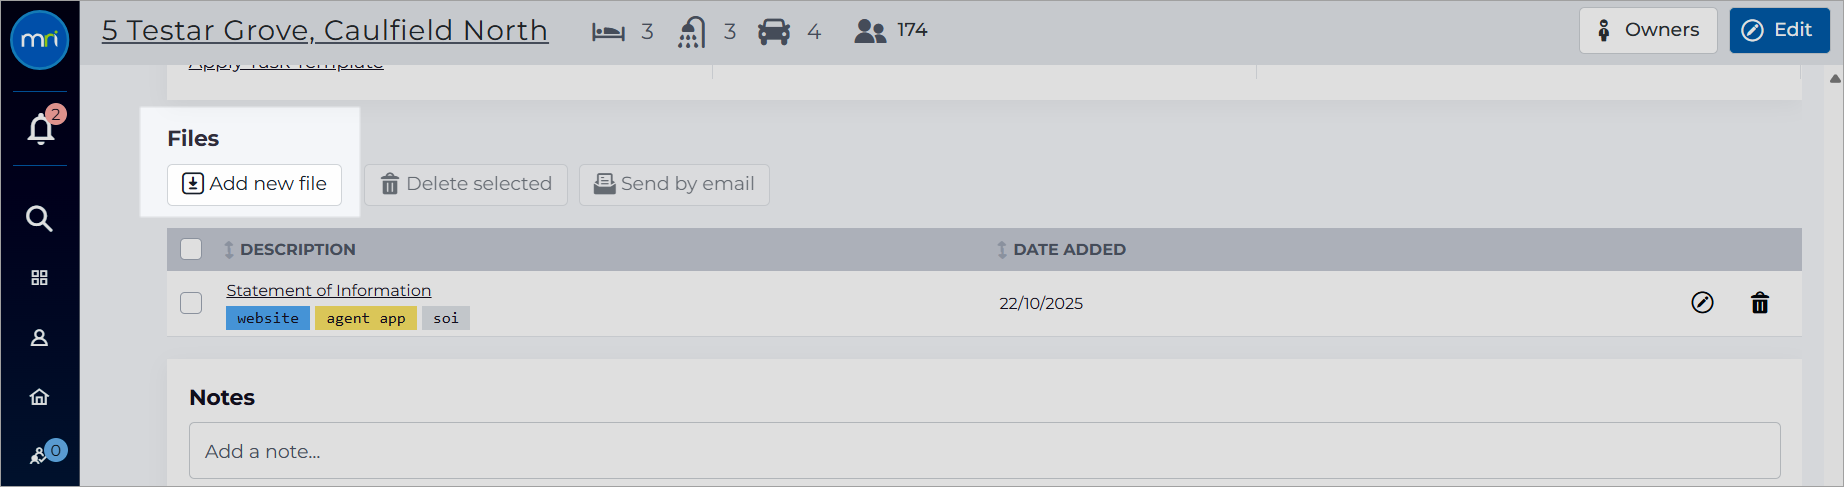Viewport: 1844px width, 487px height.
Task: Open notifications bell in sidebar
Action: 41,129
